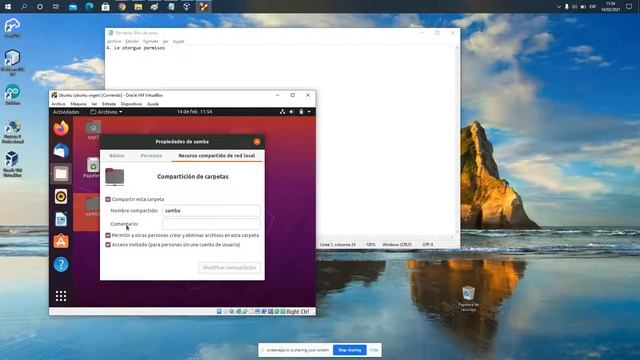
Task: Open Notepad Ayuda menu
Action: pos(178,41)
